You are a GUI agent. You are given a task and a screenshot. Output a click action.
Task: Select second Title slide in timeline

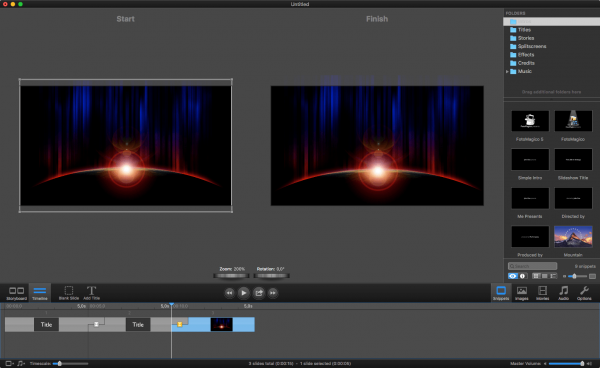(138, 325)
